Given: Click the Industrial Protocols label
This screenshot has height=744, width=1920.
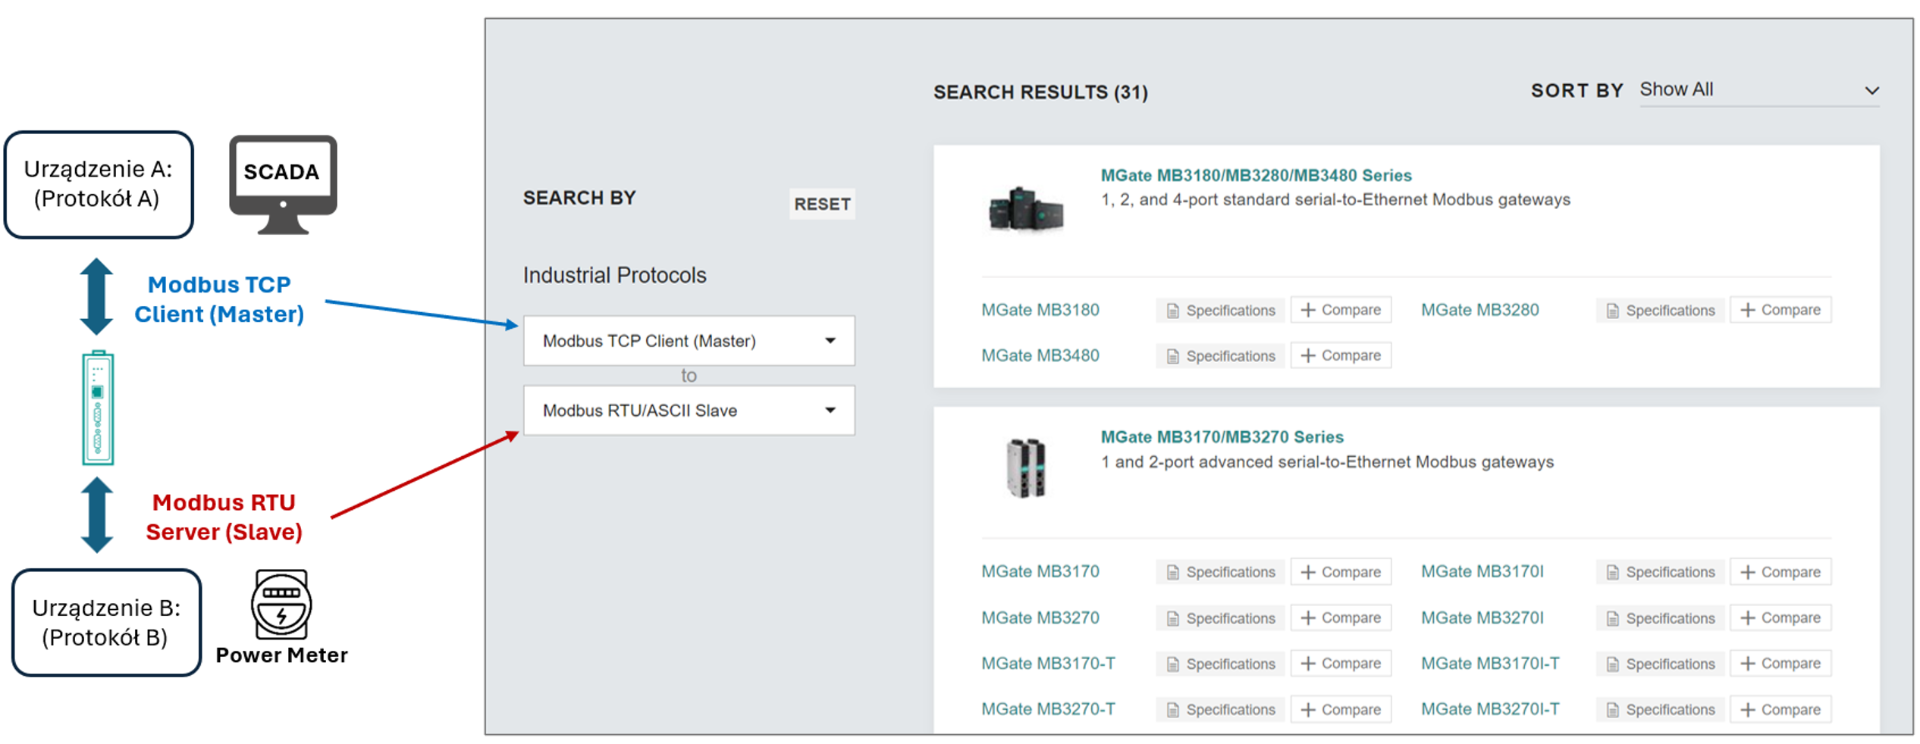Looking at the screenshot, I should tap(614, 275).
